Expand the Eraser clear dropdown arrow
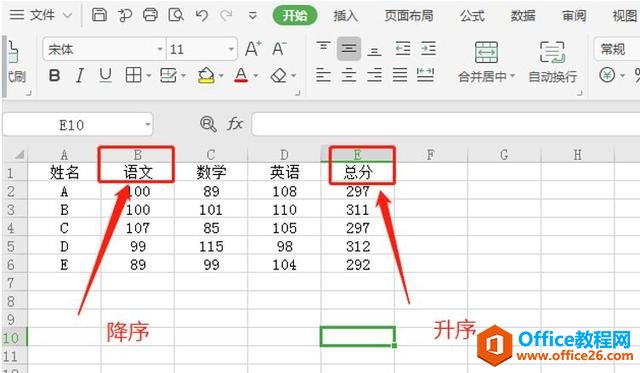640x373 pixels. 293,76
